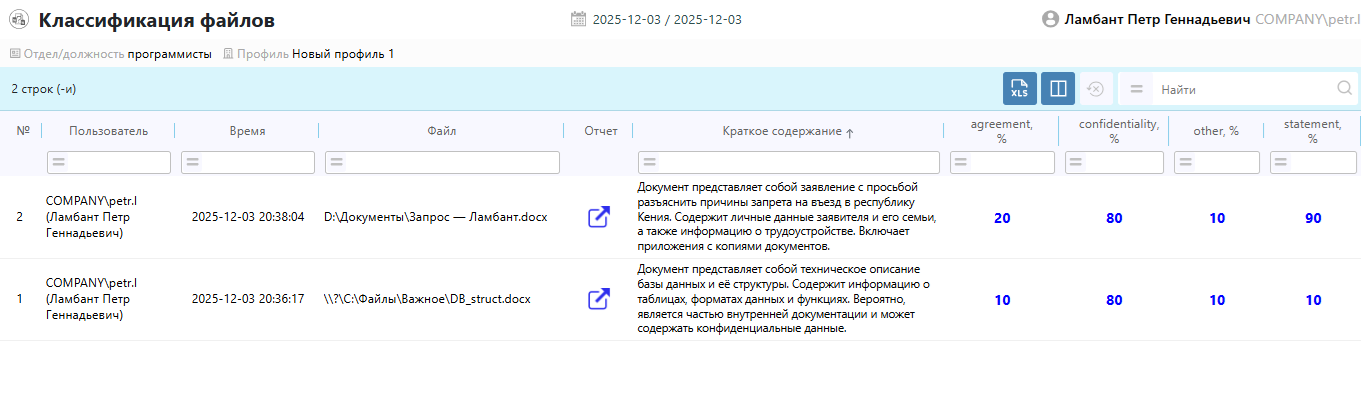Image resolution: width=1361 pixels, height=405 pixels.
Task: Open filter operator for Пользователь column
Action: click(x=58, y=162)
